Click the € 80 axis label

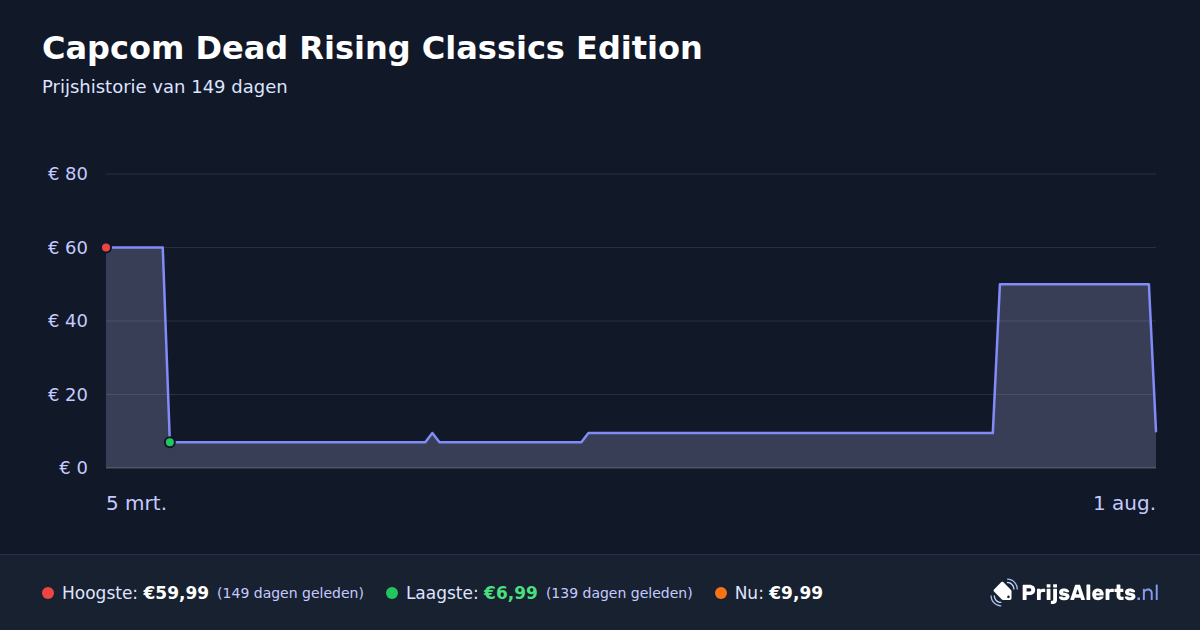[68, 174]
